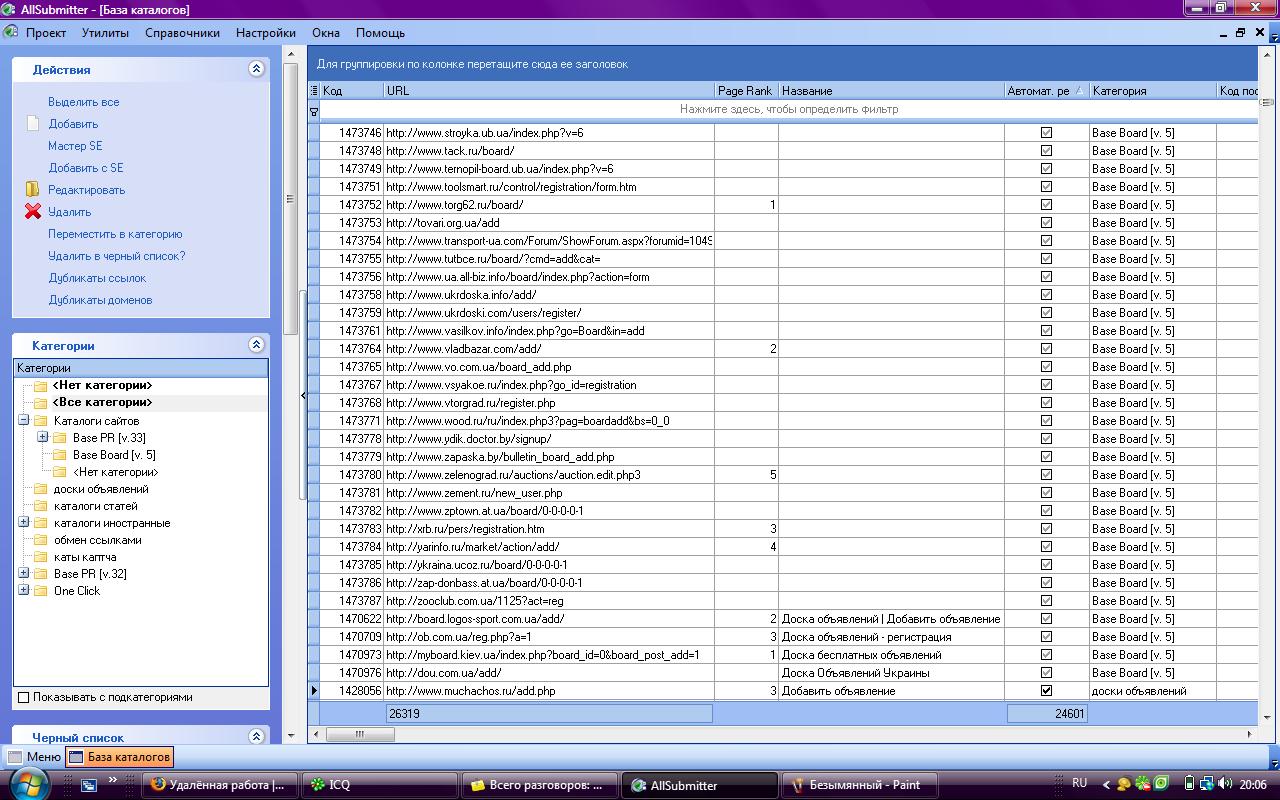The height and width of the screenshot is (800, 1280).
Task: Open the Справочники menu
Action: coord(182,33)
